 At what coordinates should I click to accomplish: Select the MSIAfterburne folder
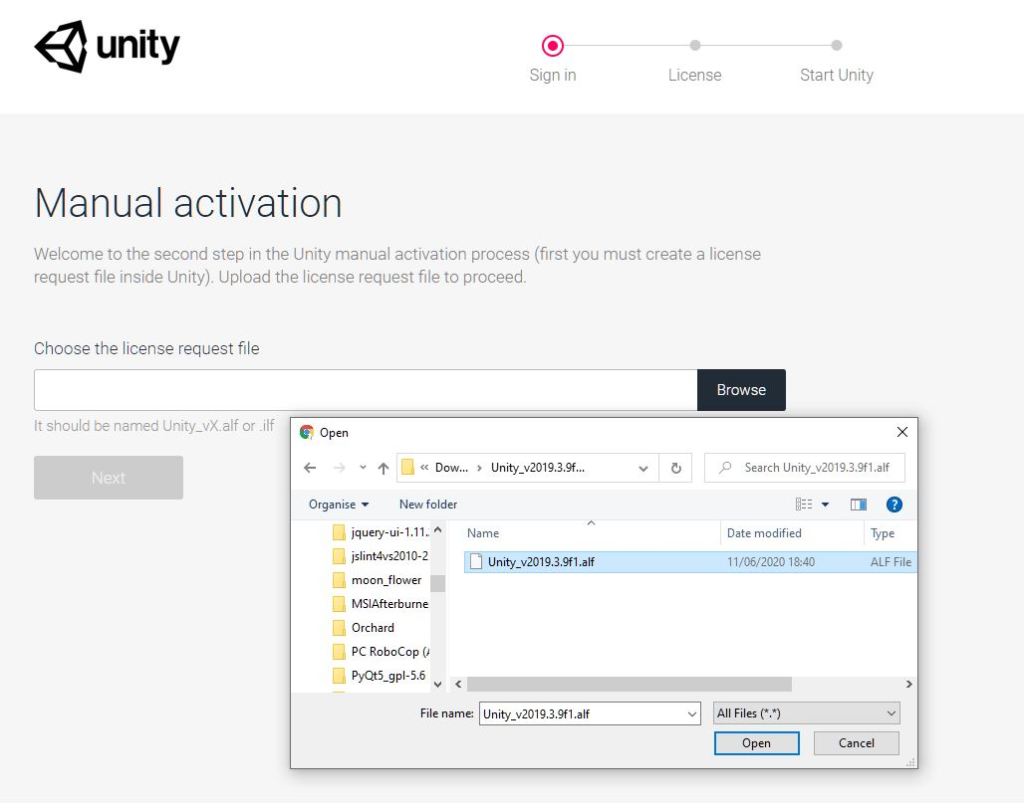pyautogui.click(x=381, y=604)
